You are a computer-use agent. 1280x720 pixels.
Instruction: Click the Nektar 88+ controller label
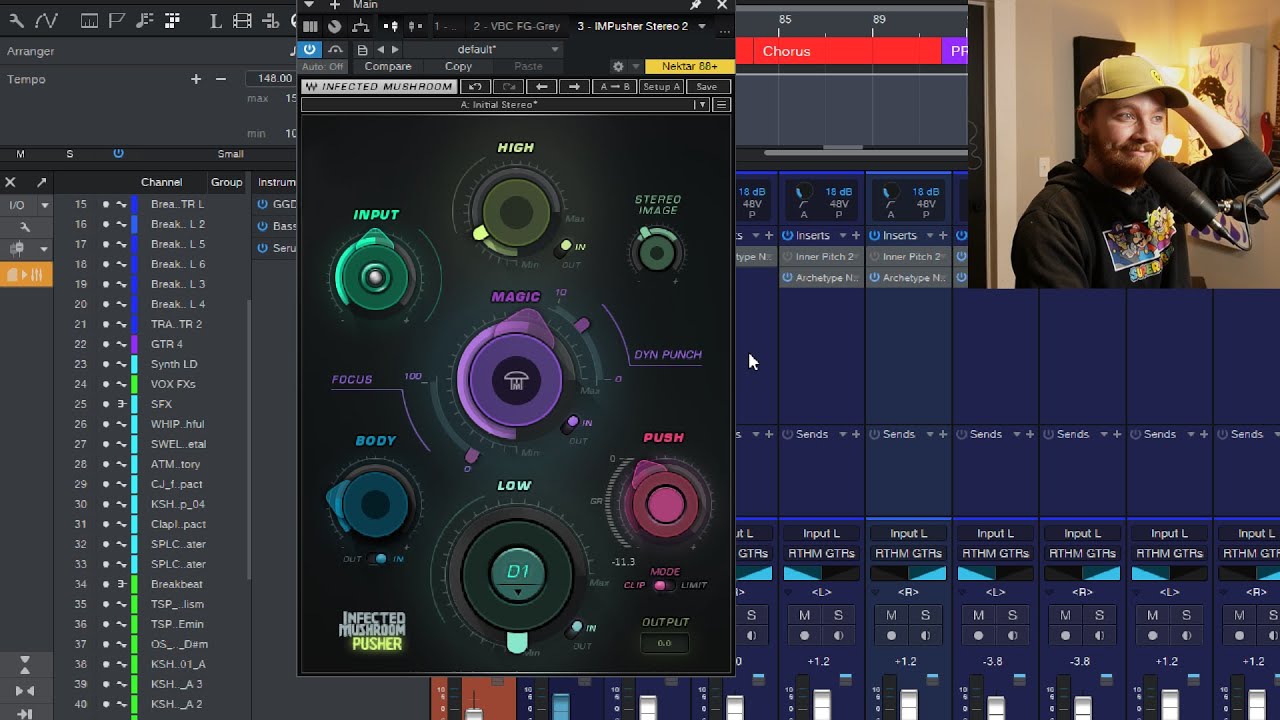(689, 67)
